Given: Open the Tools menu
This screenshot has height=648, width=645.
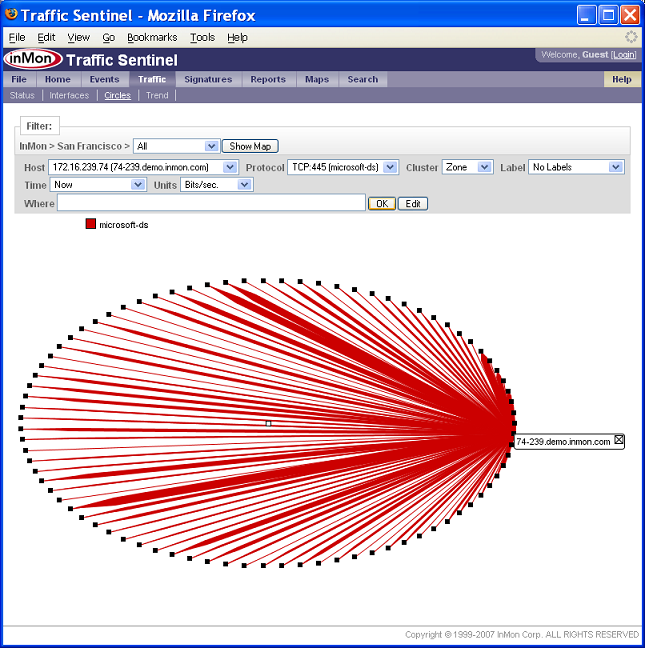Looking at the screenshot, I should tap(202, 37).
